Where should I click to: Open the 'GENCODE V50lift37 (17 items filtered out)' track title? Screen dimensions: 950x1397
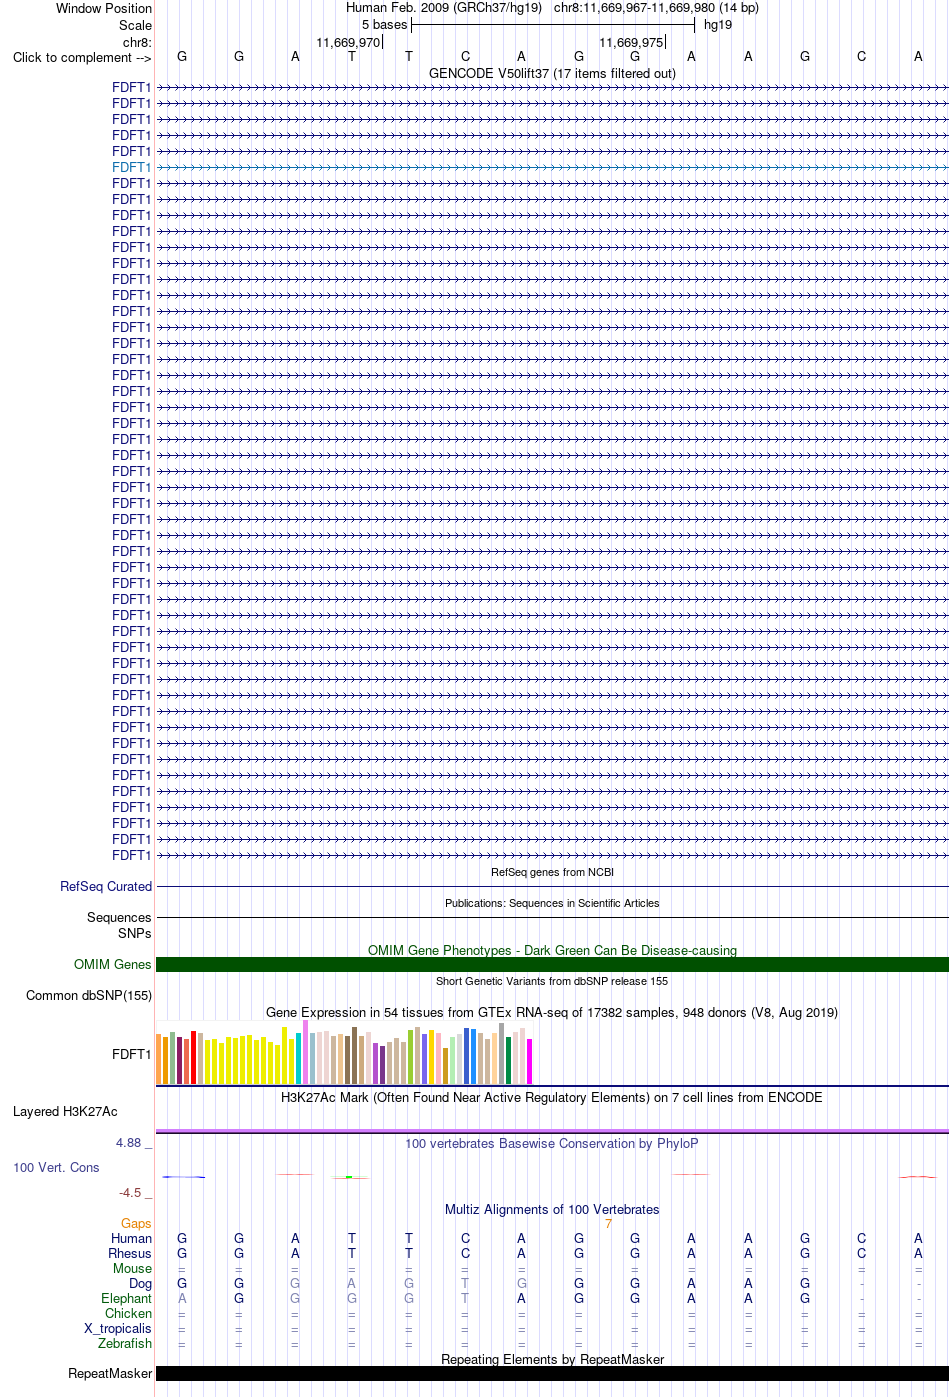tap(552, 74)
